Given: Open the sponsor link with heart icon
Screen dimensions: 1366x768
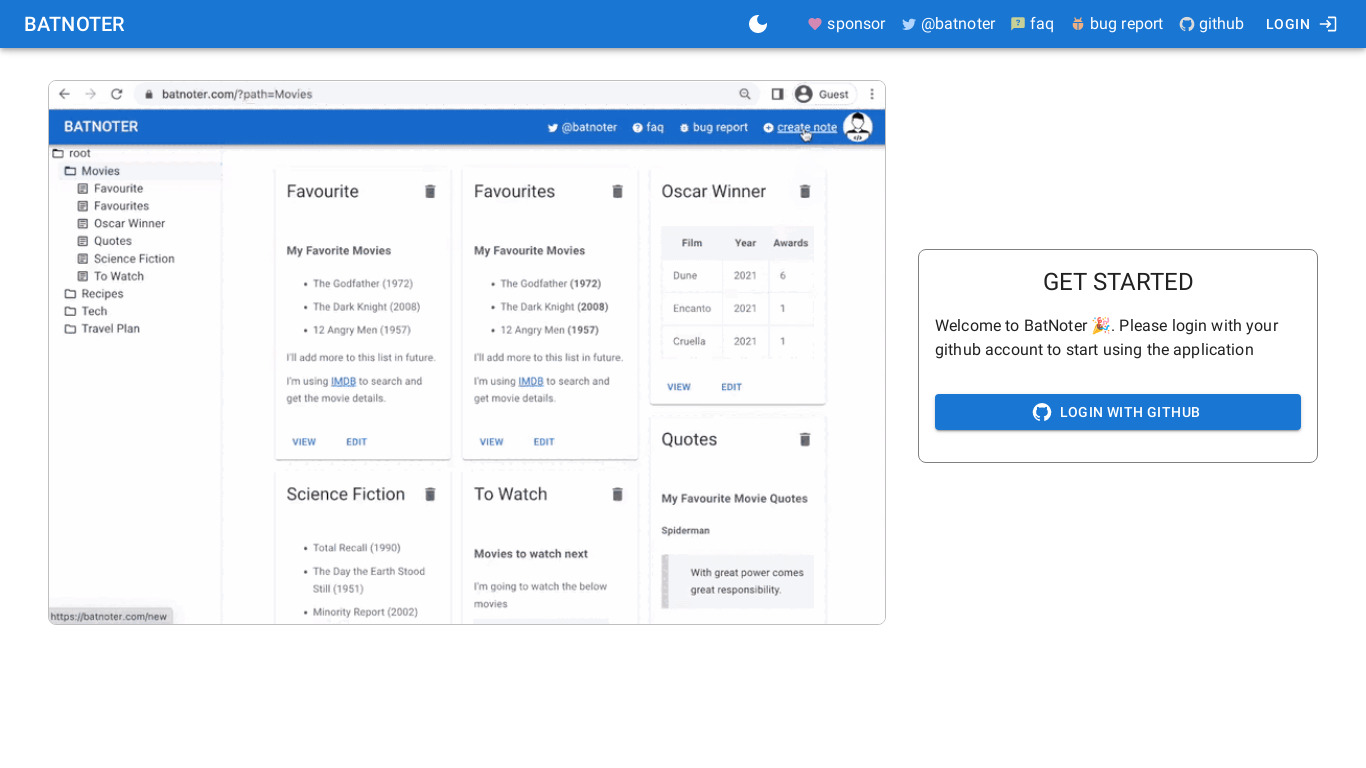Looking at the screenshot, I should click(x=846, y=24).
